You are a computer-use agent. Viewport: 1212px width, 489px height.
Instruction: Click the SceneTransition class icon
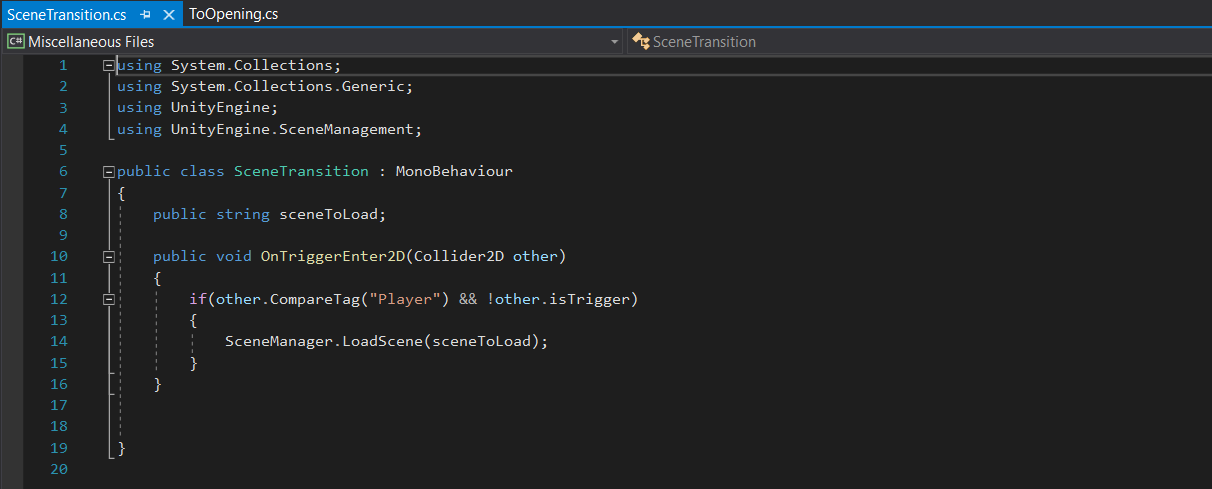tap(641, 42)
